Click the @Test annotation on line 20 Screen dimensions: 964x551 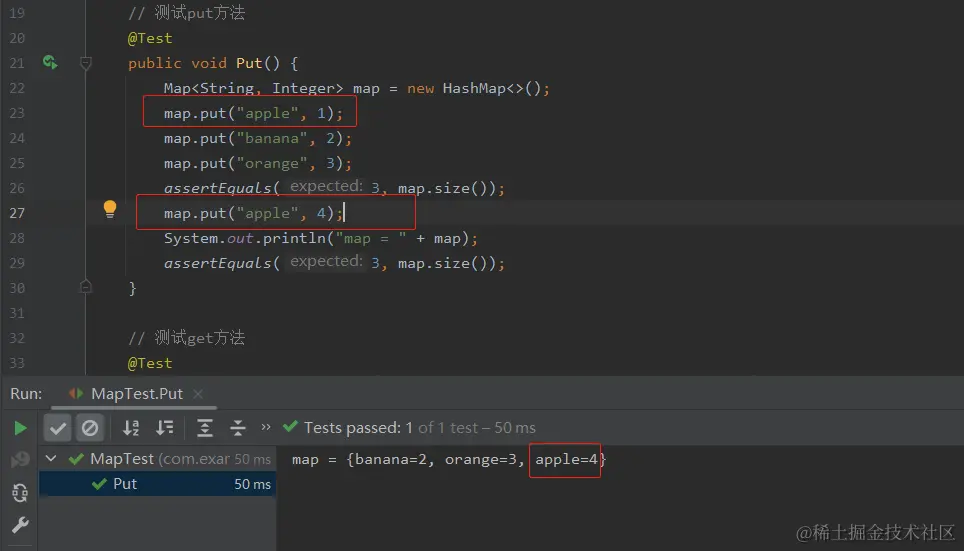(150, 38)
